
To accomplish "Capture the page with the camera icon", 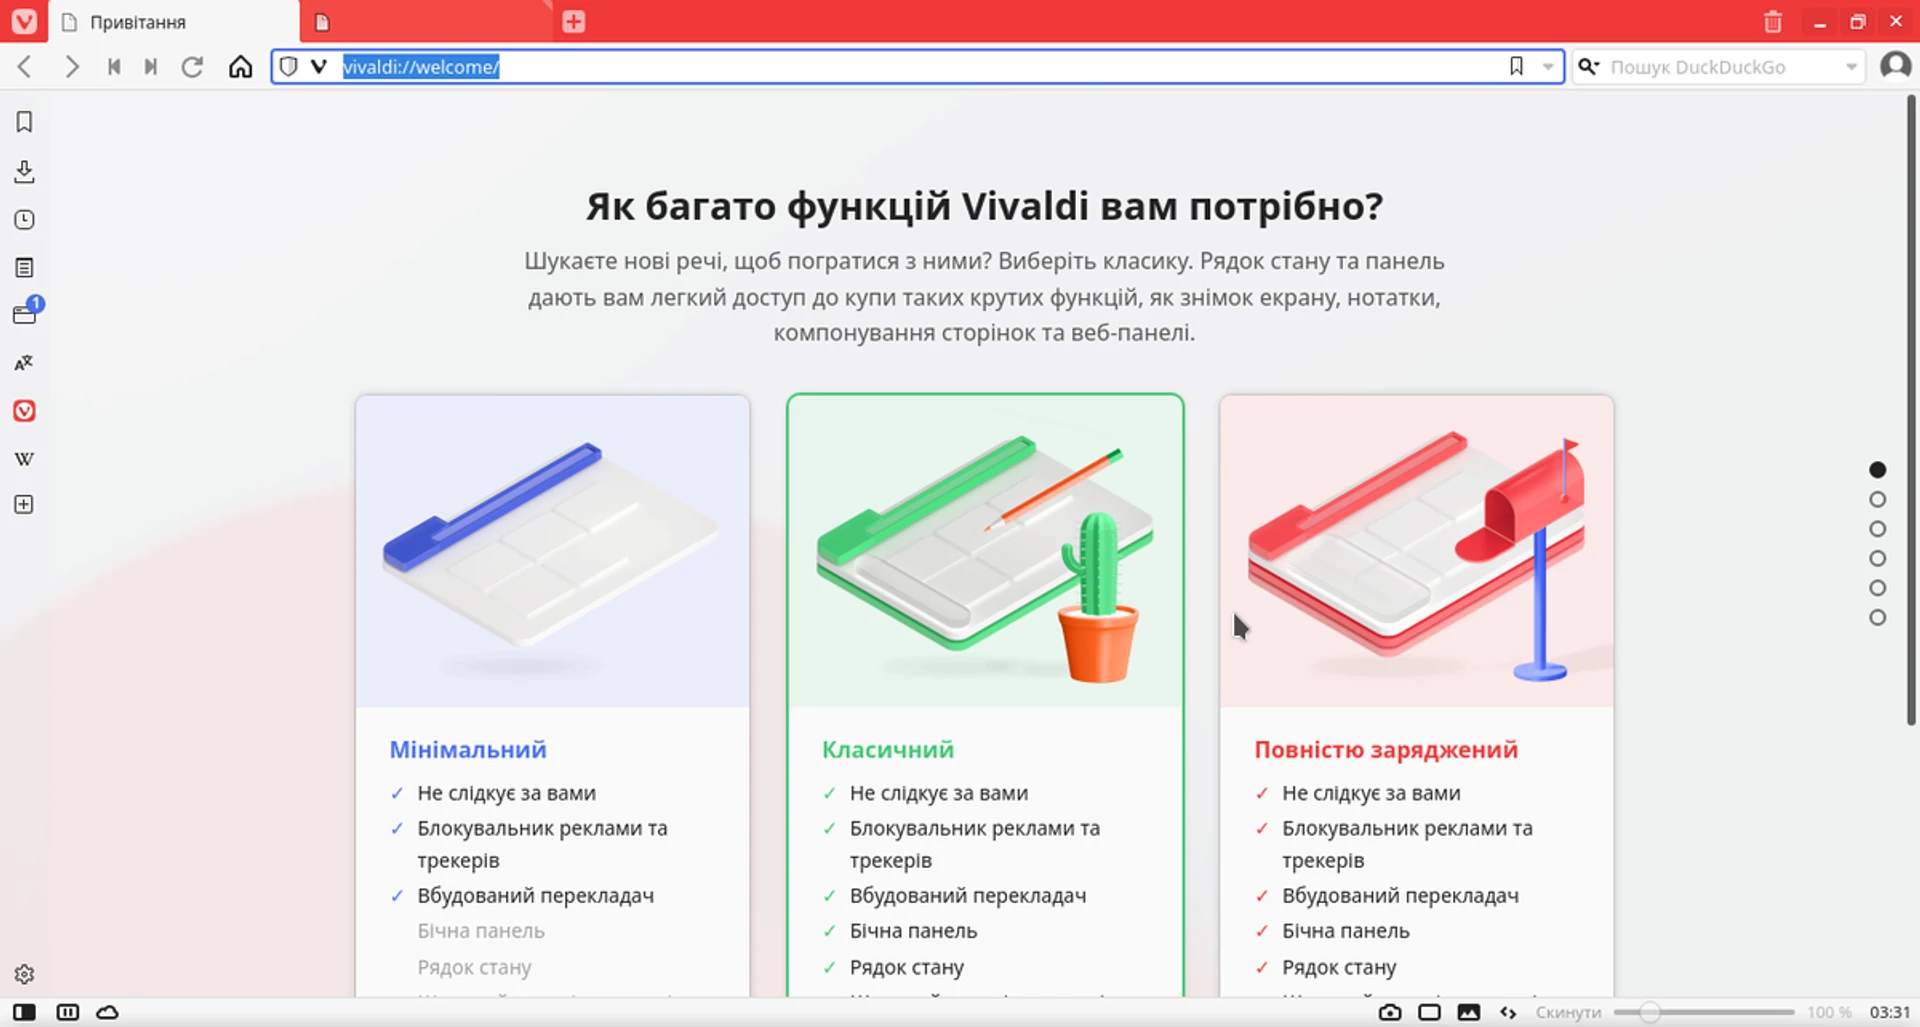I will [1390, 1012].
